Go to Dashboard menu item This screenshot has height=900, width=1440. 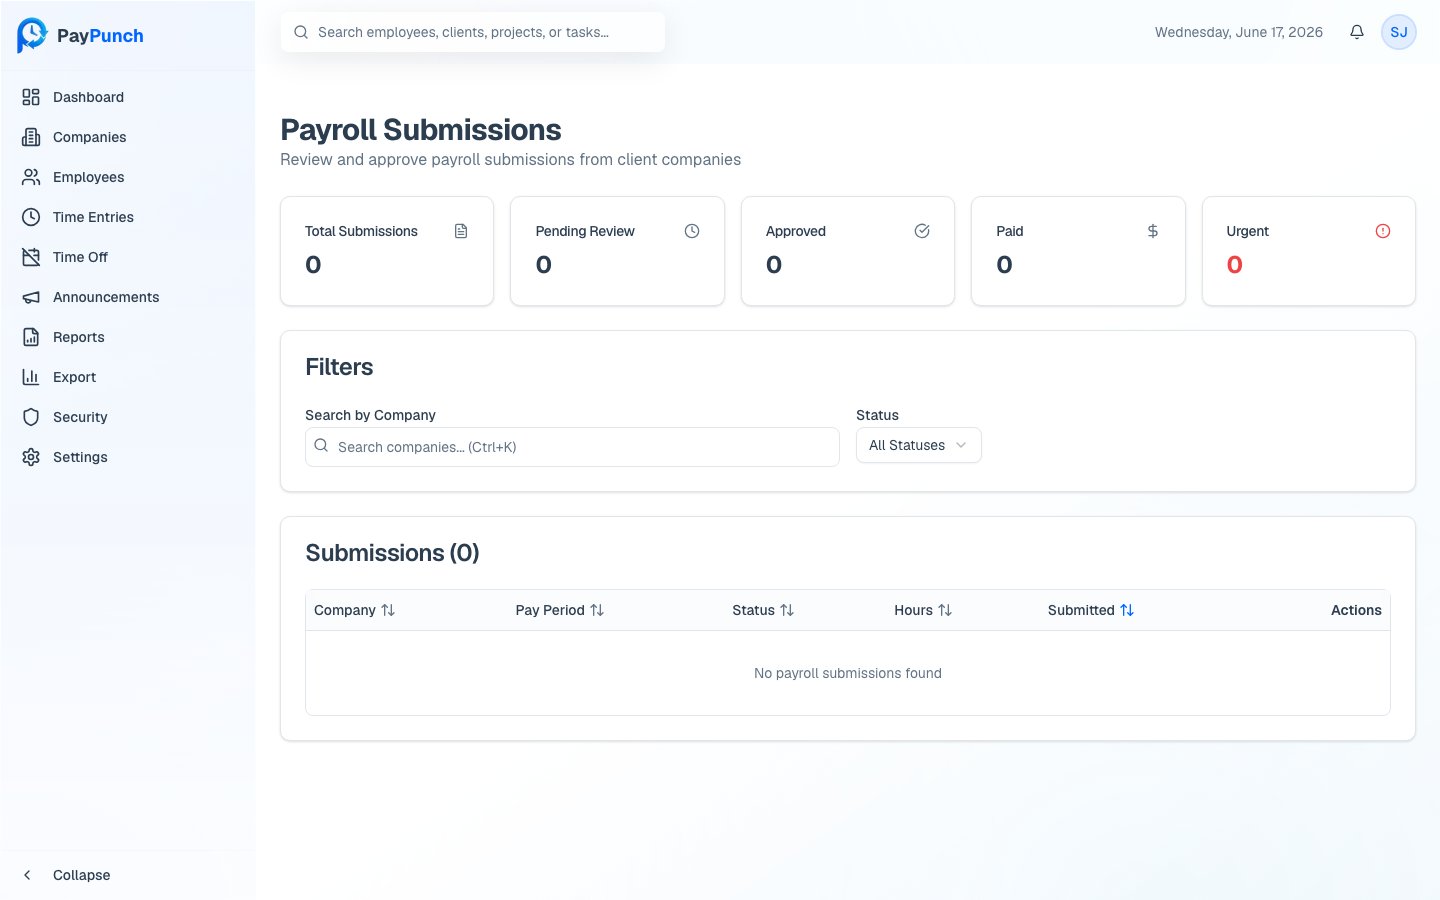(128, 97)
